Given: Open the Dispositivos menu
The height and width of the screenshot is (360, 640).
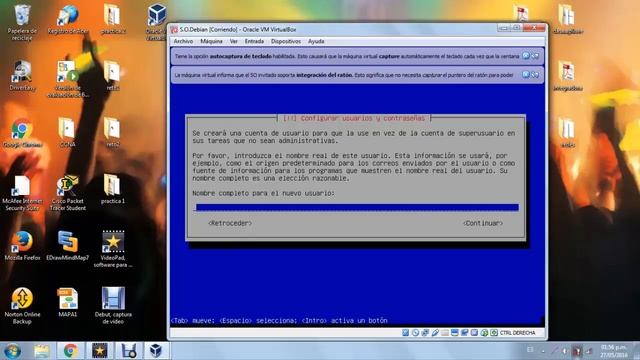Looking at the screenshot, I should point(286,41).
